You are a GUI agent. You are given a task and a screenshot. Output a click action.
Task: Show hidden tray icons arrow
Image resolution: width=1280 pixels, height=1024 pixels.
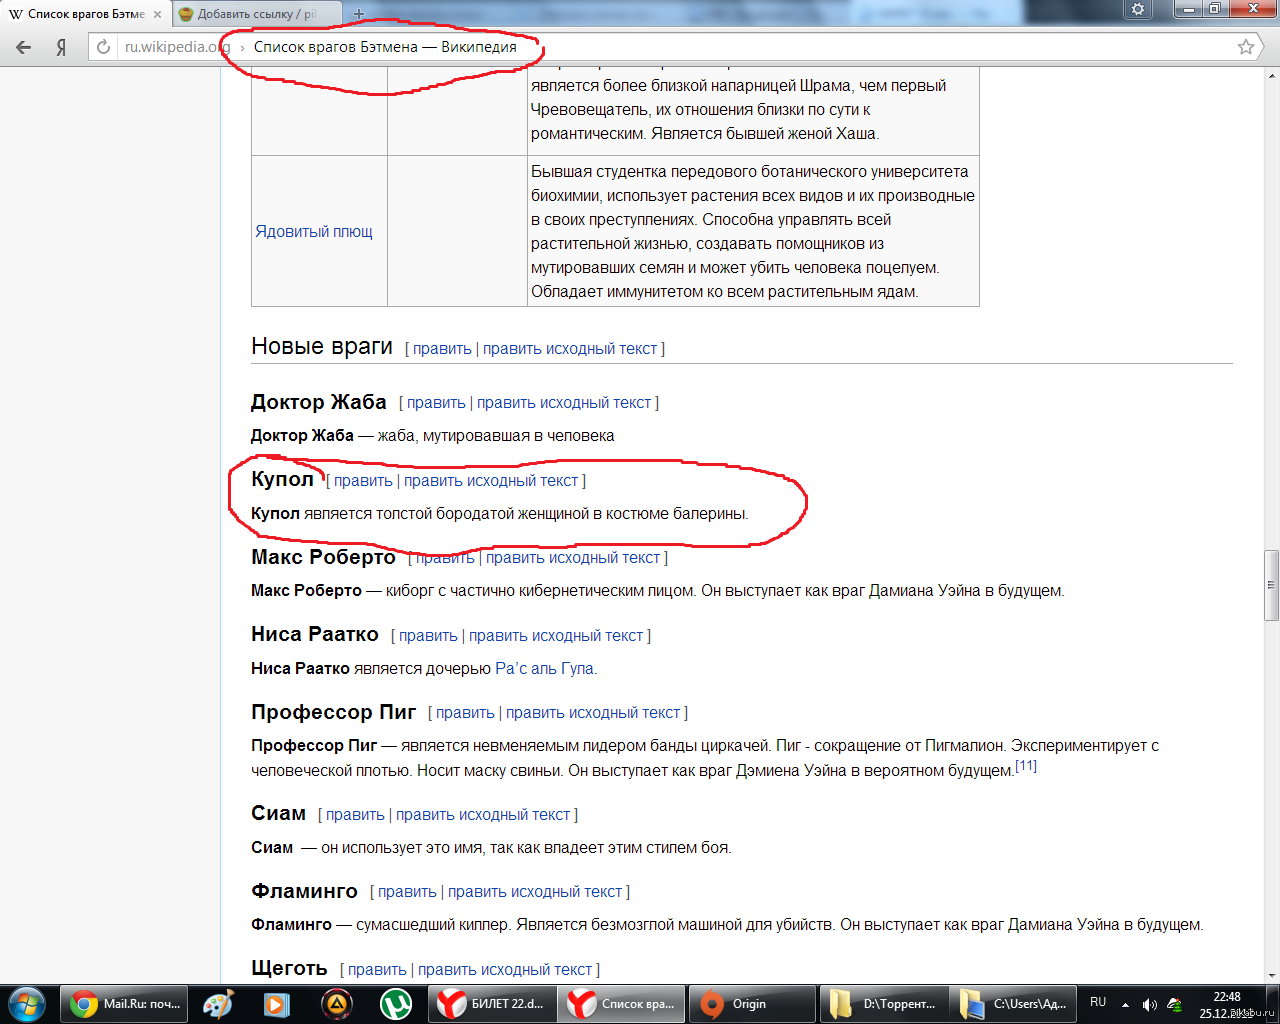point(1125,1004)
